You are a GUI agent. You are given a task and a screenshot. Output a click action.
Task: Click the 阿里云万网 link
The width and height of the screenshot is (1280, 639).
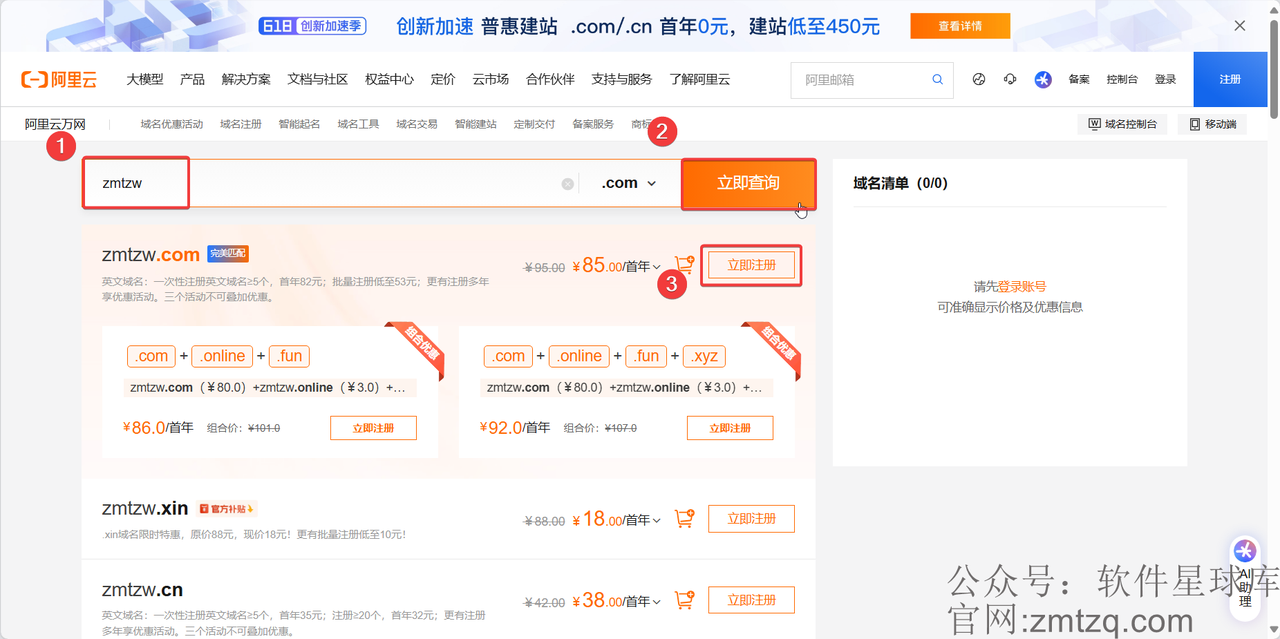55,124
